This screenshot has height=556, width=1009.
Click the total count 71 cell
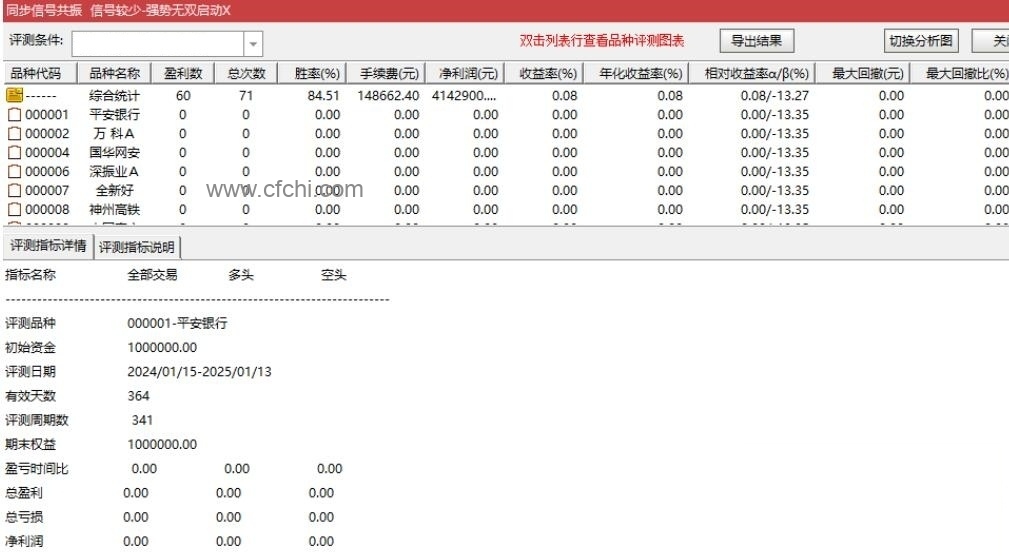coord(246,96)
